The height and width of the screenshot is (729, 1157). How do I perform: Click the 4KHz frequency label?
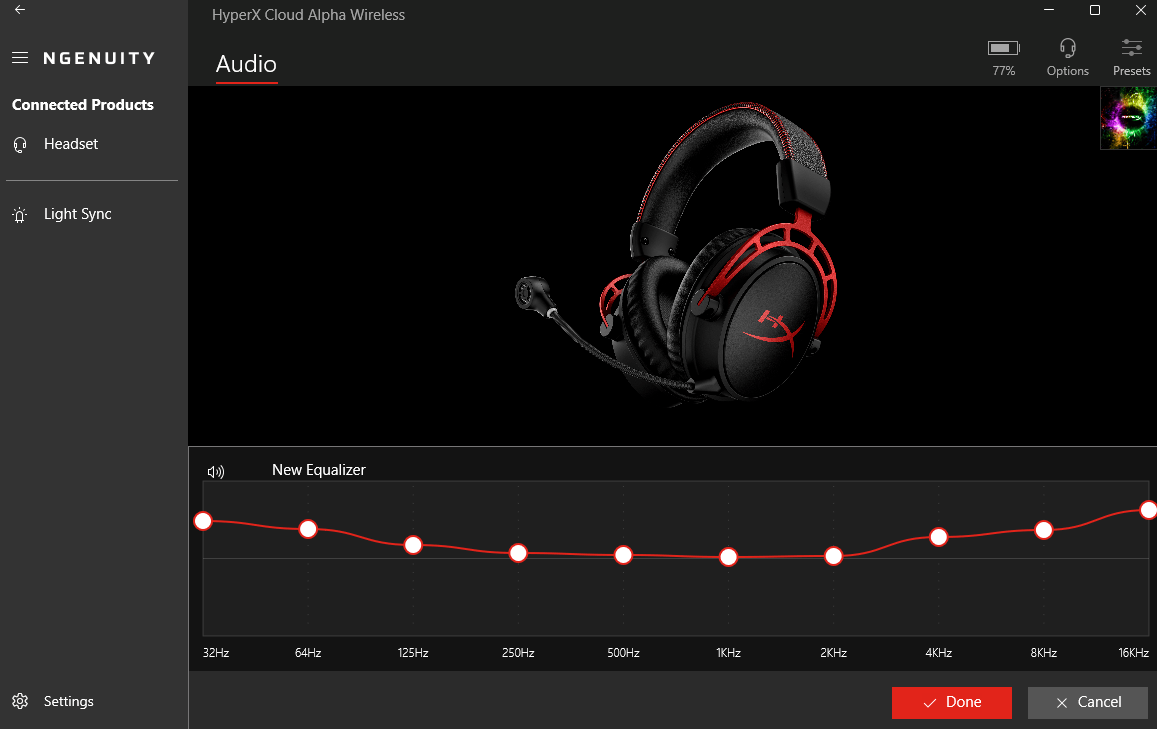coord(939,653)
